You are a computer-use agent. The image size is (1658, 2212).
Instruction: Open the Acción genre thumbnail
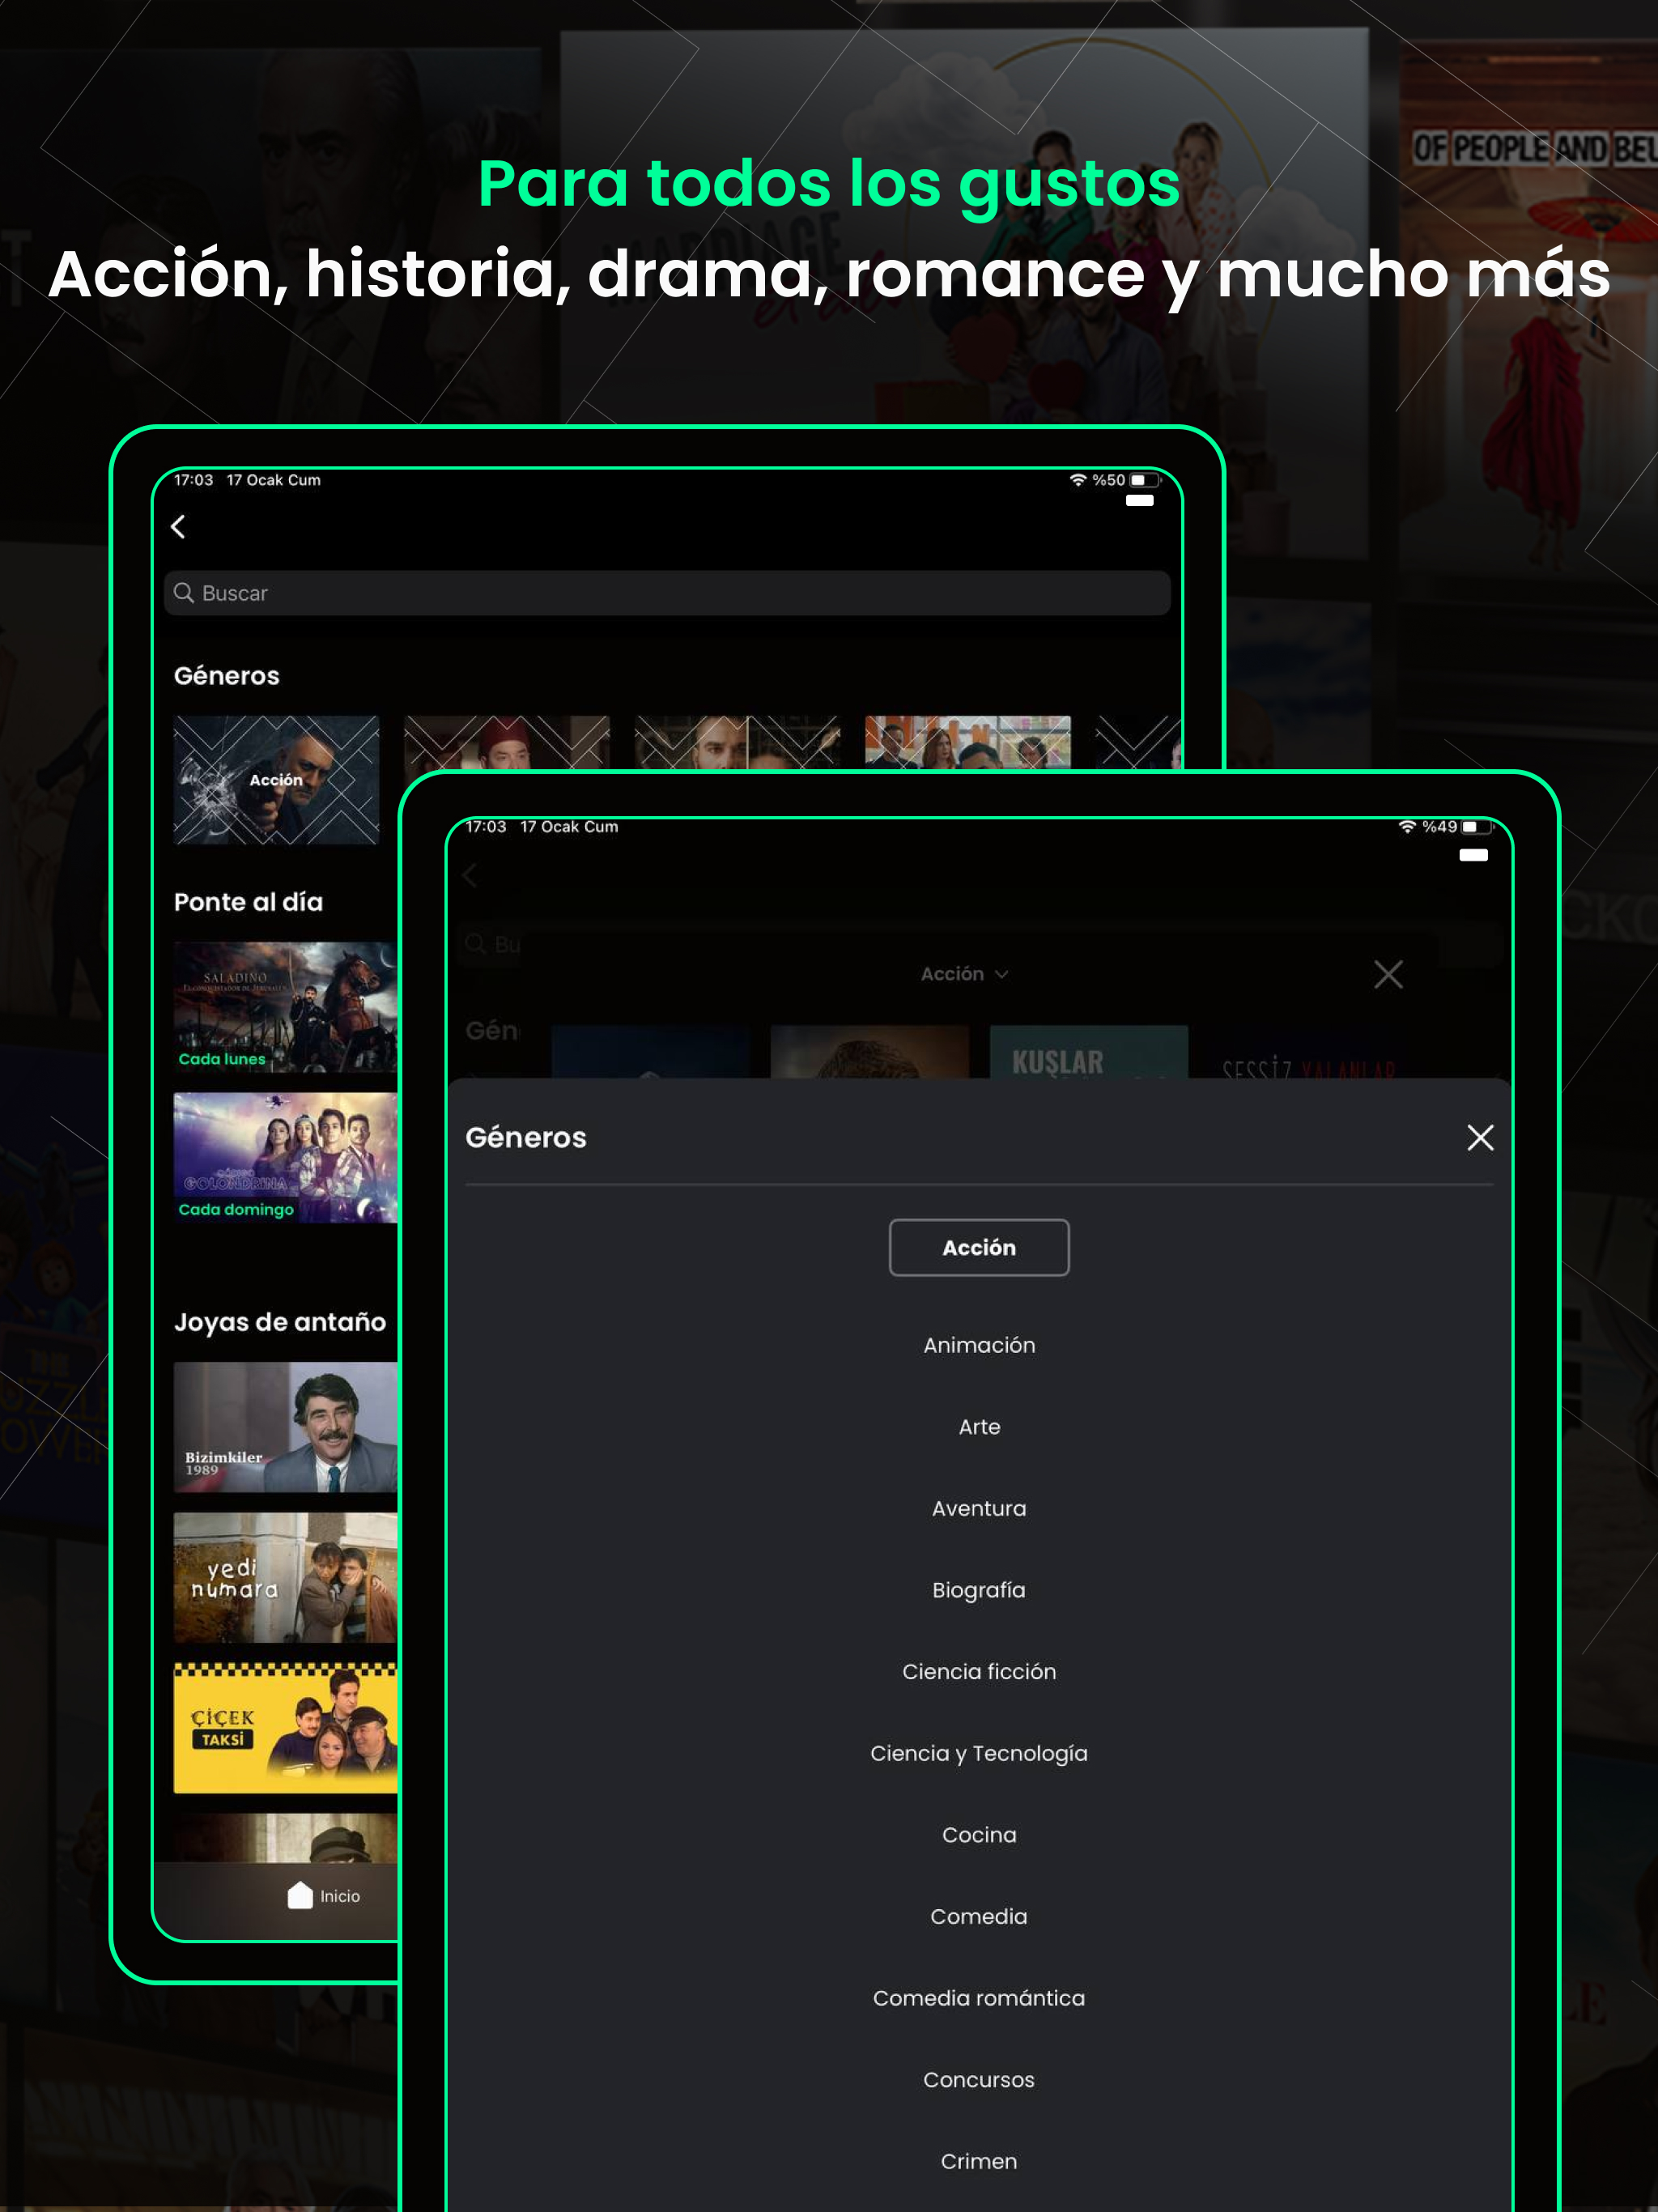pyautogui.click(x=276, y=780)
